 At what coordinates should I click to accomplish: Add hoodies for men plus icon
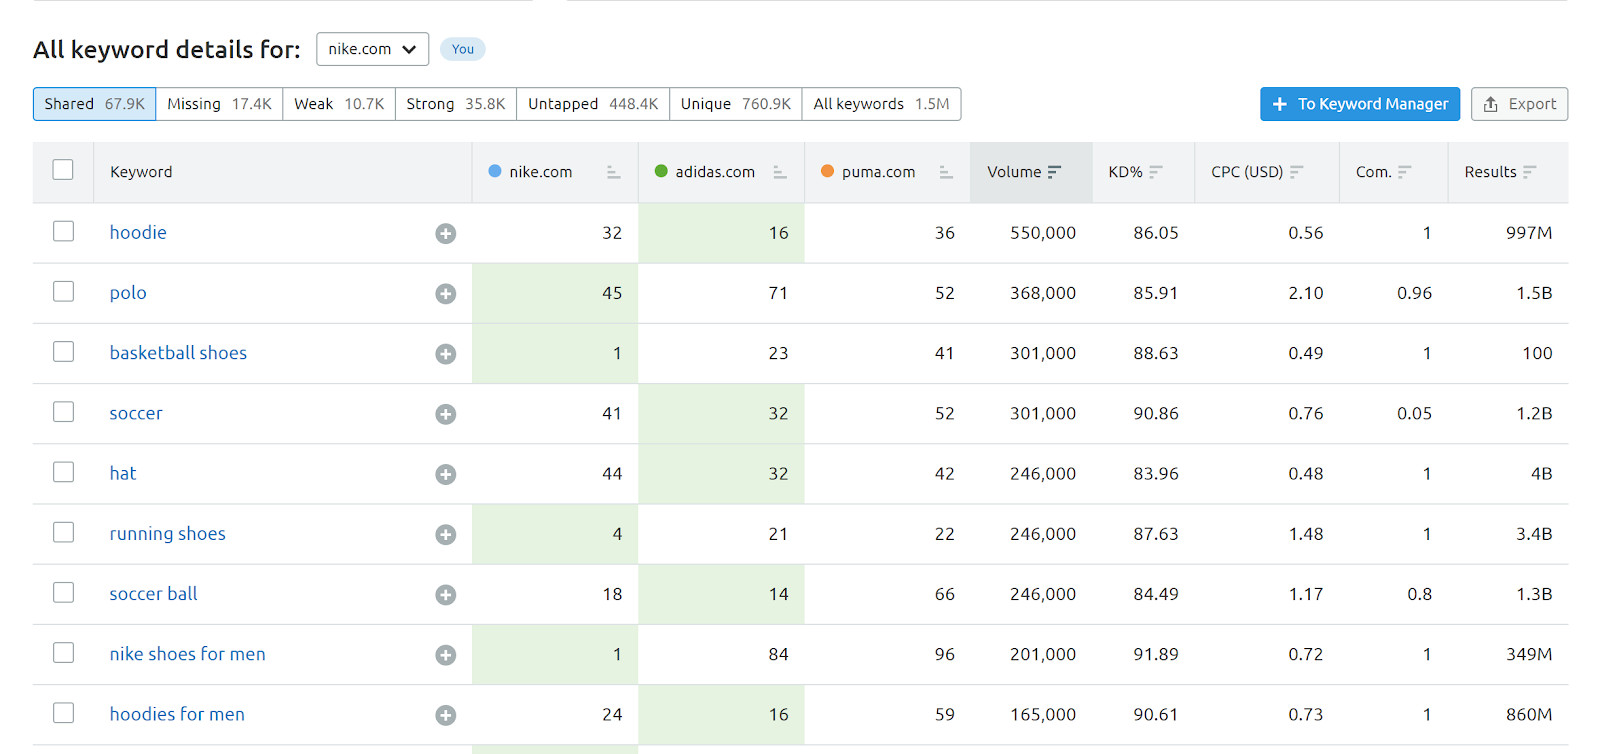pos(446,715)
